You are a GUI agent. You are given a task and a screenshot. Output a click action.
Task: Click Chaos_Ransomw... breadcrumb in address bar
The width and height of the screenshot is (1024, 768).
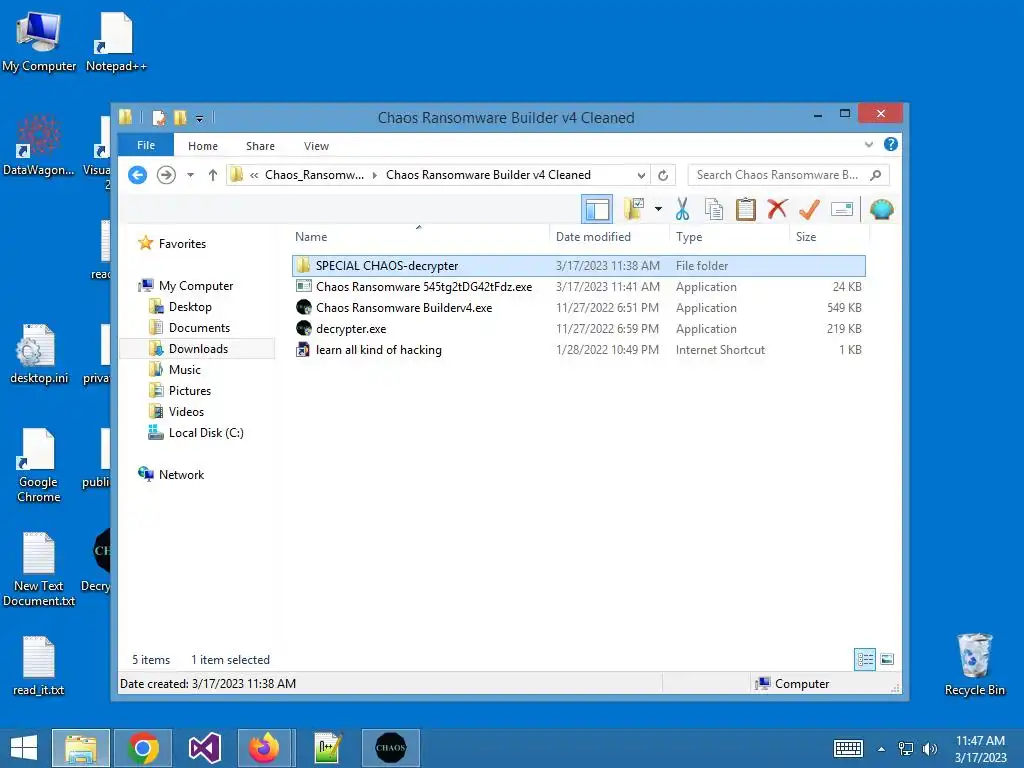point(314,175)
